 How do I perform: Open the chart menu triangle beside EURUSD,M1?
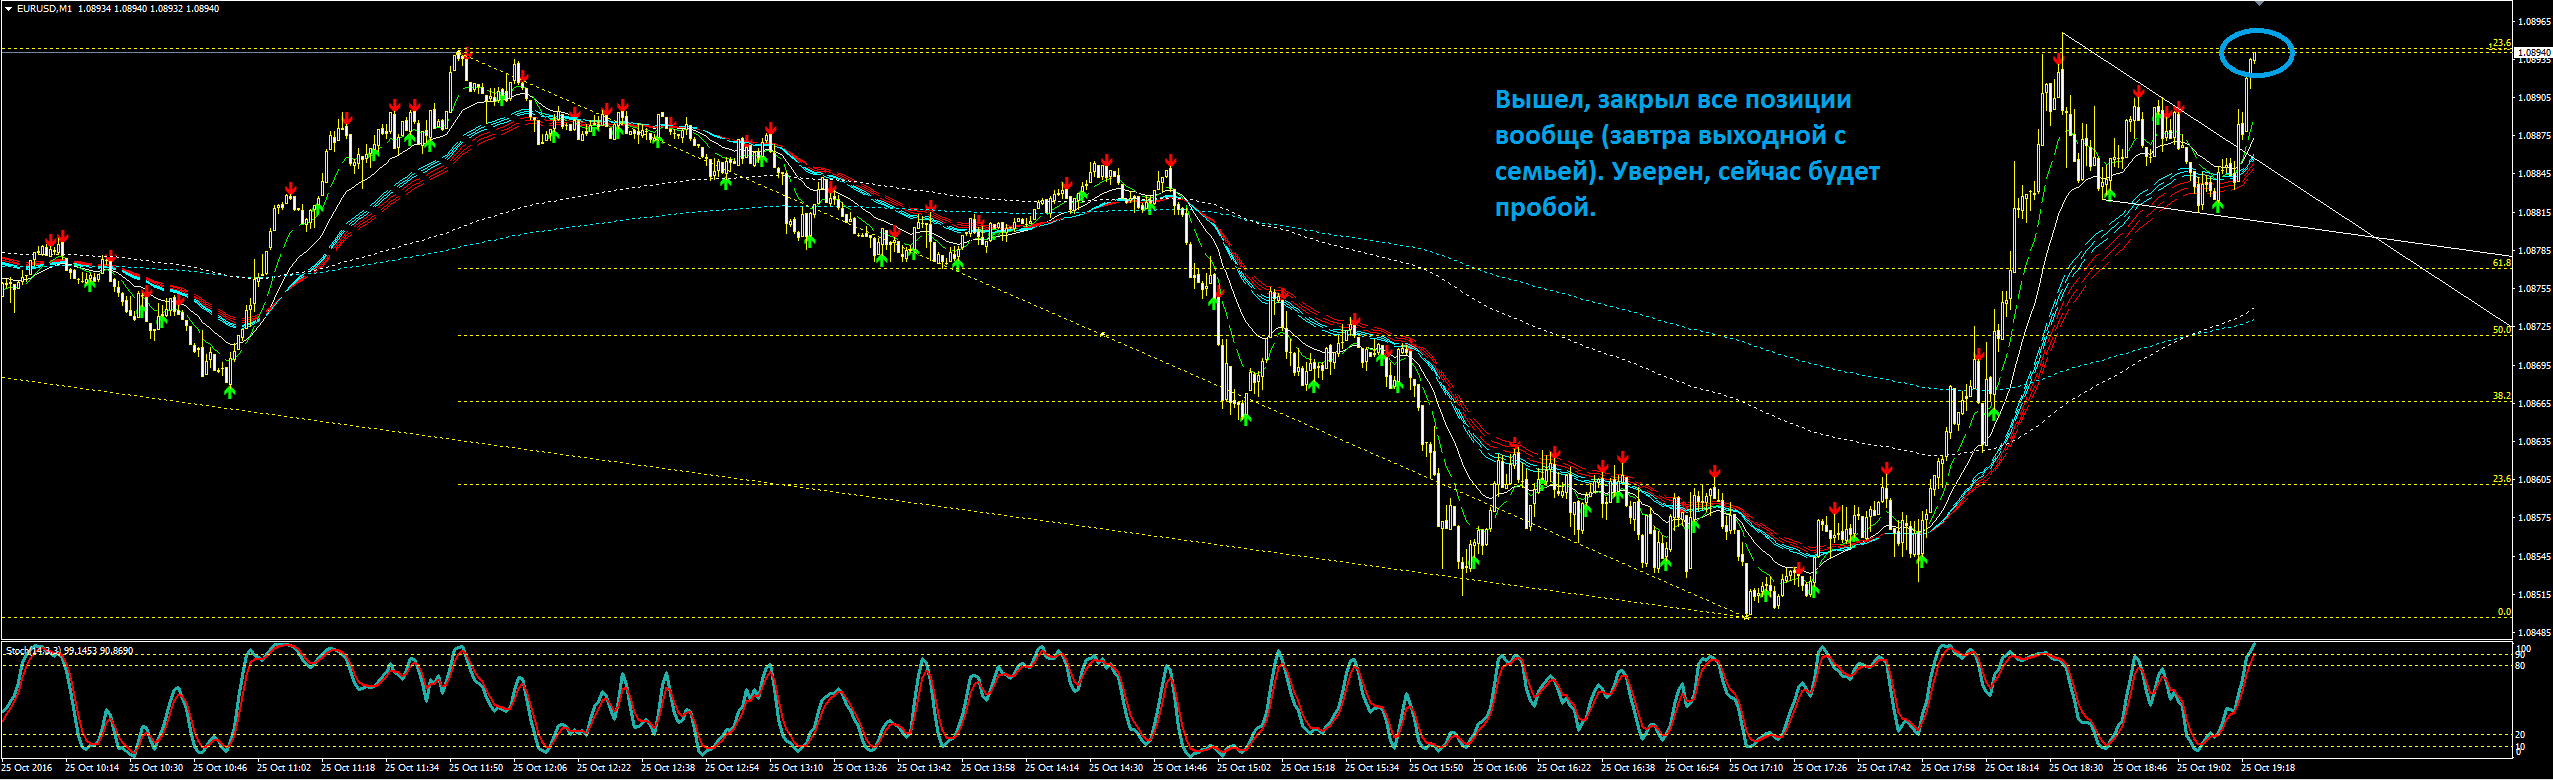click(x=8, y=9)
